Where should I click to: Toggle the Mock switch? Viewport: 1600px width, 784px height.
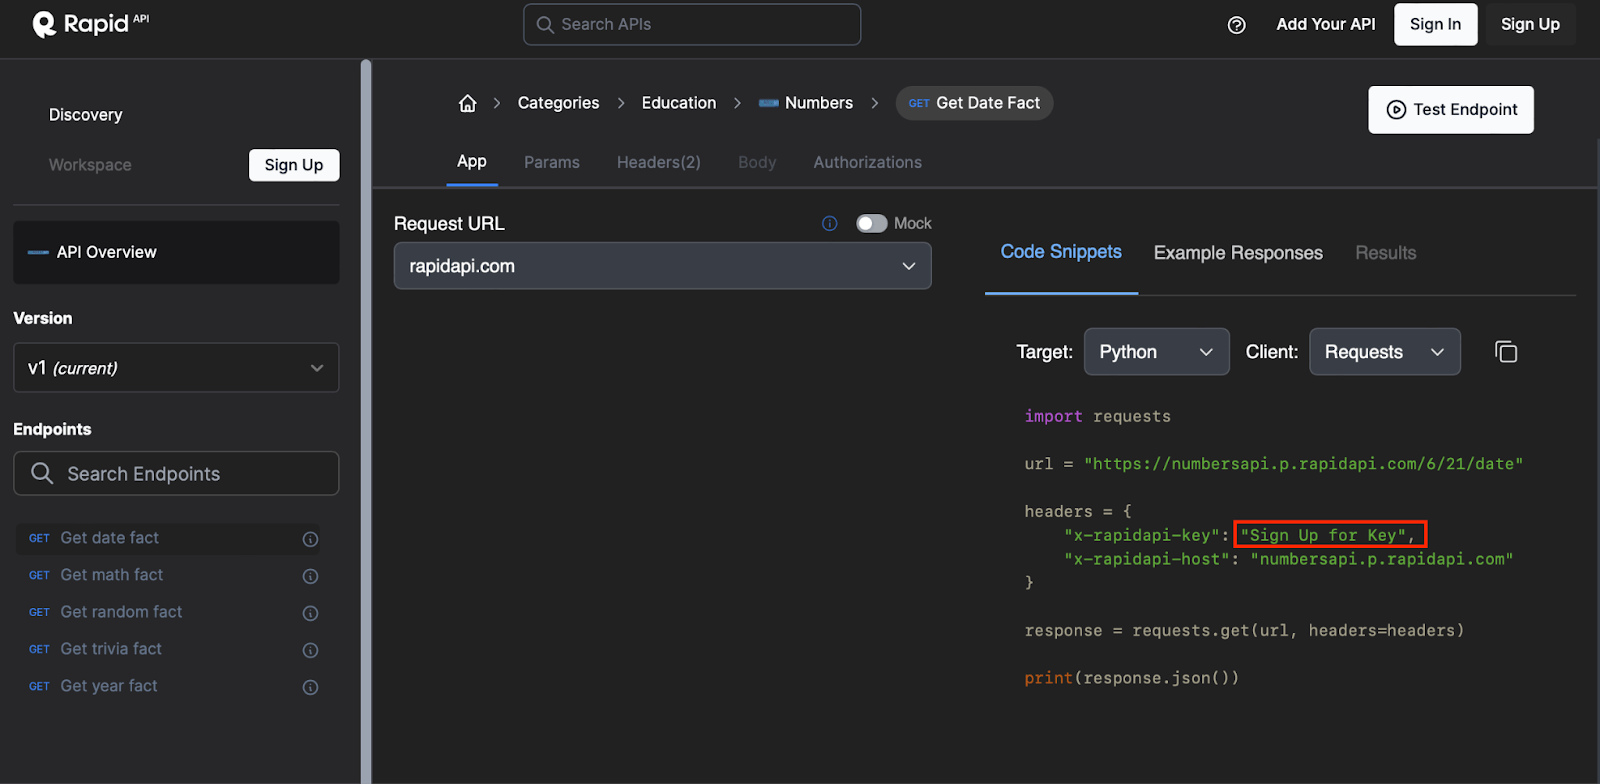(871, 223)
